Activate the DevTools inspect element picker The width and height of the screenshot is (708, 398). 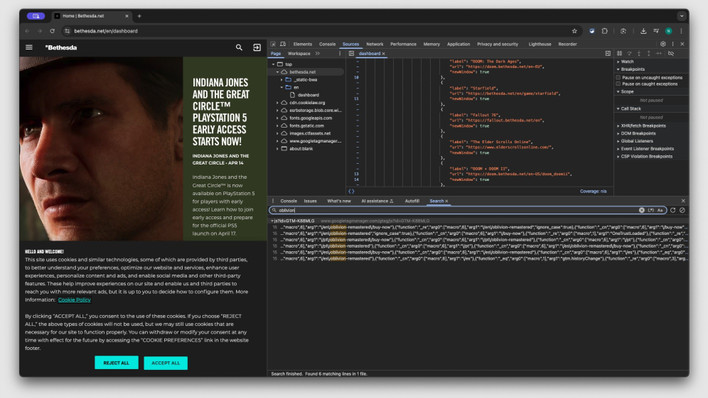pyautogui.click(x=273, y=44)
